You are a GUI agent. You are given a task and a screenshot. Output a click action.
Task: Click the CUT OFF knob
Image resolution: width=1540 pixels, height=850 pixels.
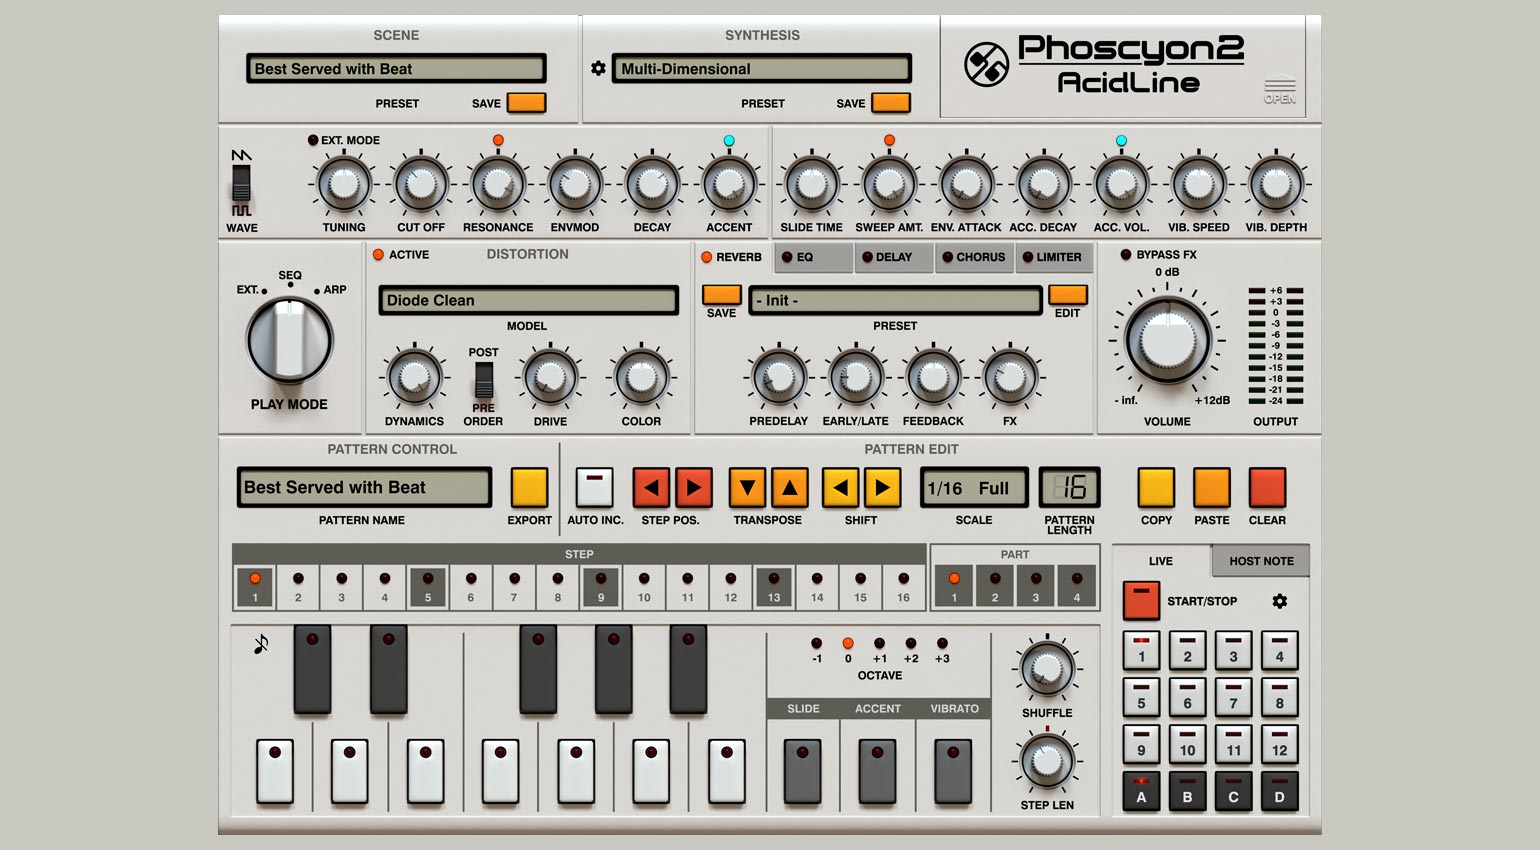tap(421, 184)
